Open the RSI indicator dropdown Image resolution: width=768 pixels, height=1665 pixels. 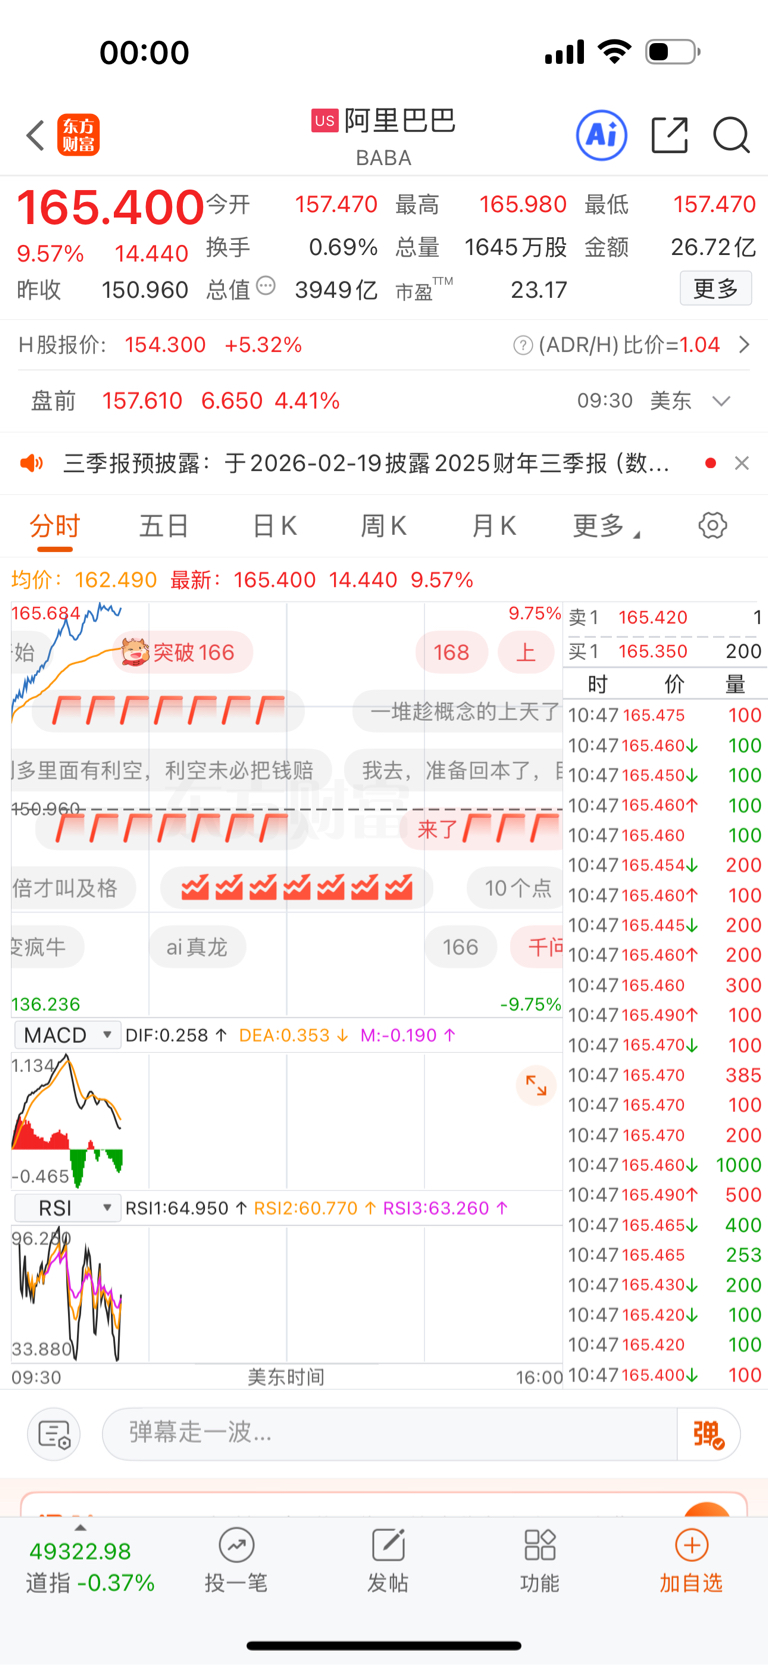pyautogui.click(x=68, y=1208)
